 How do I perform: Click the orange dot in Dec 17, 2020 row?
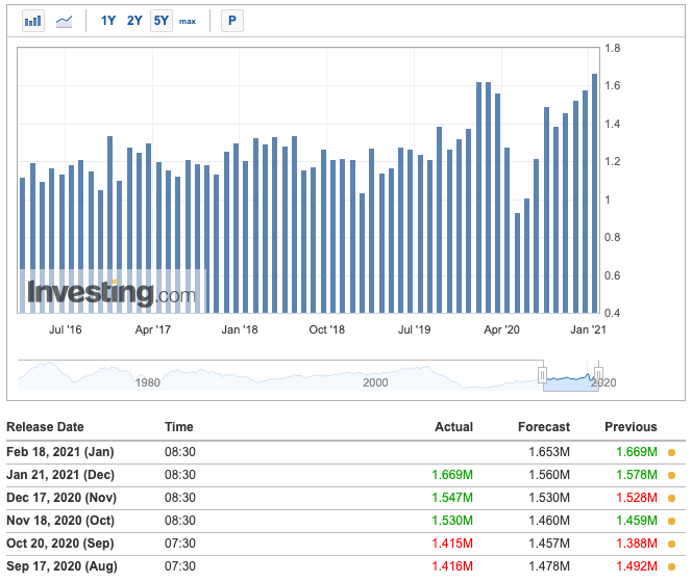[x=672, y=498]
